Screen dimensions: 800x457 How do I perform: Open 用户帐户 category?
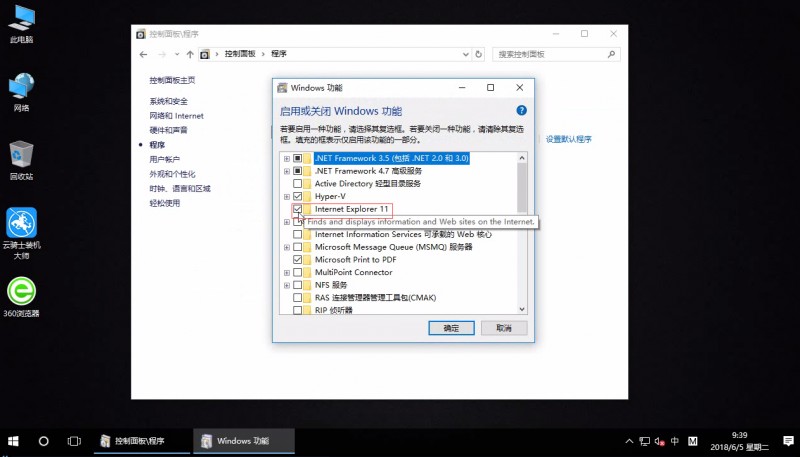[164, 159]
